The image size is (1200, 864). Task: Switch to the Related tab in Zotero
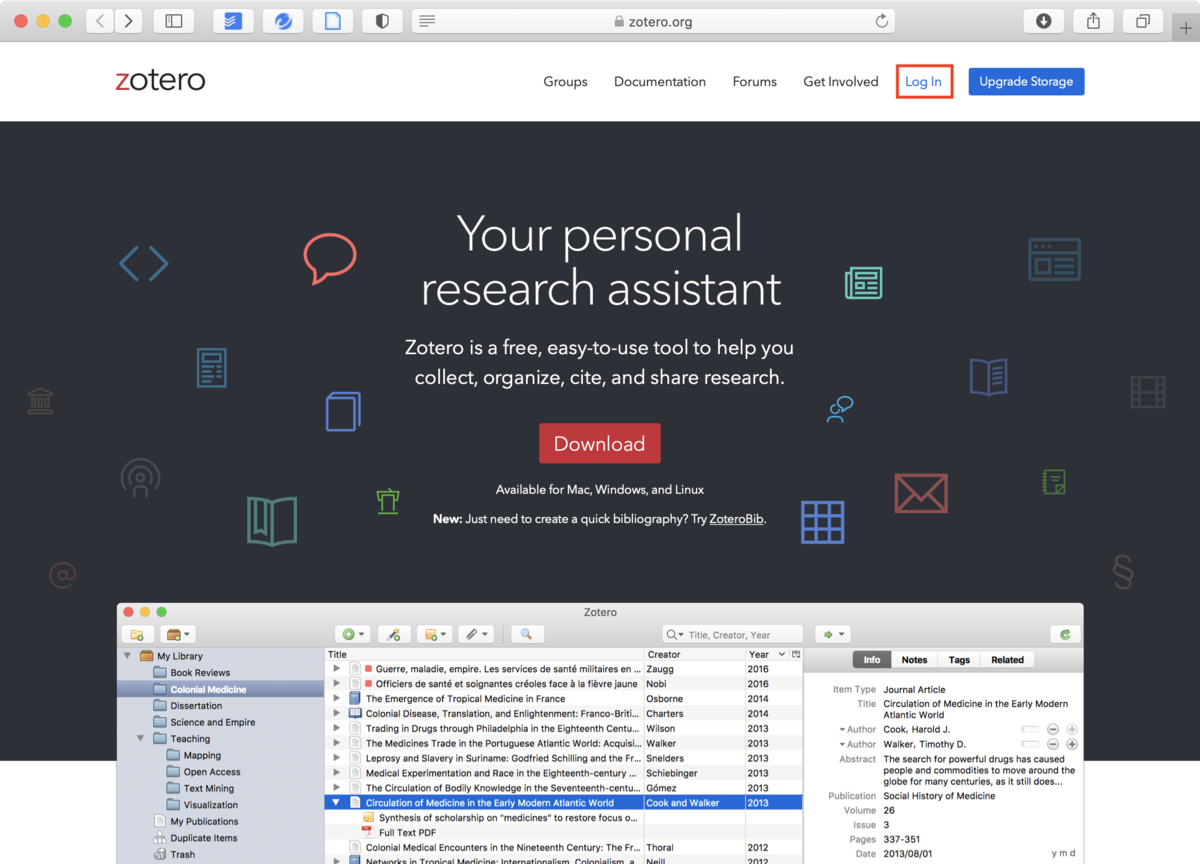(1007, 660)
